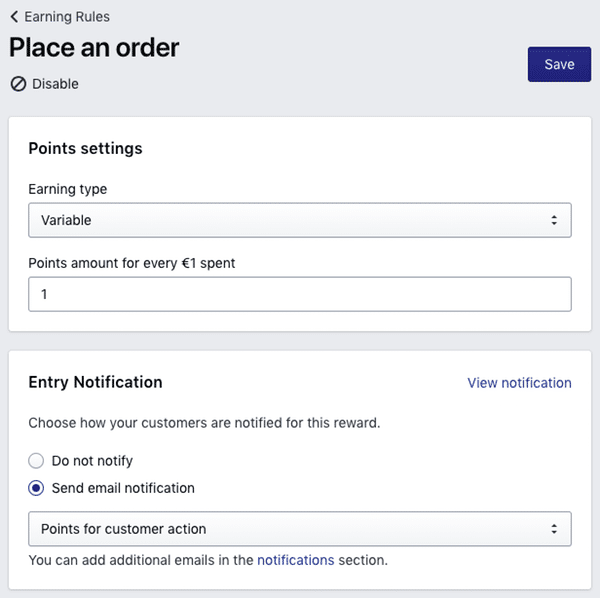Viewport: 600px width, 598px height.
Task: Click the Place an order heading
Action: [x=94, y=47]
